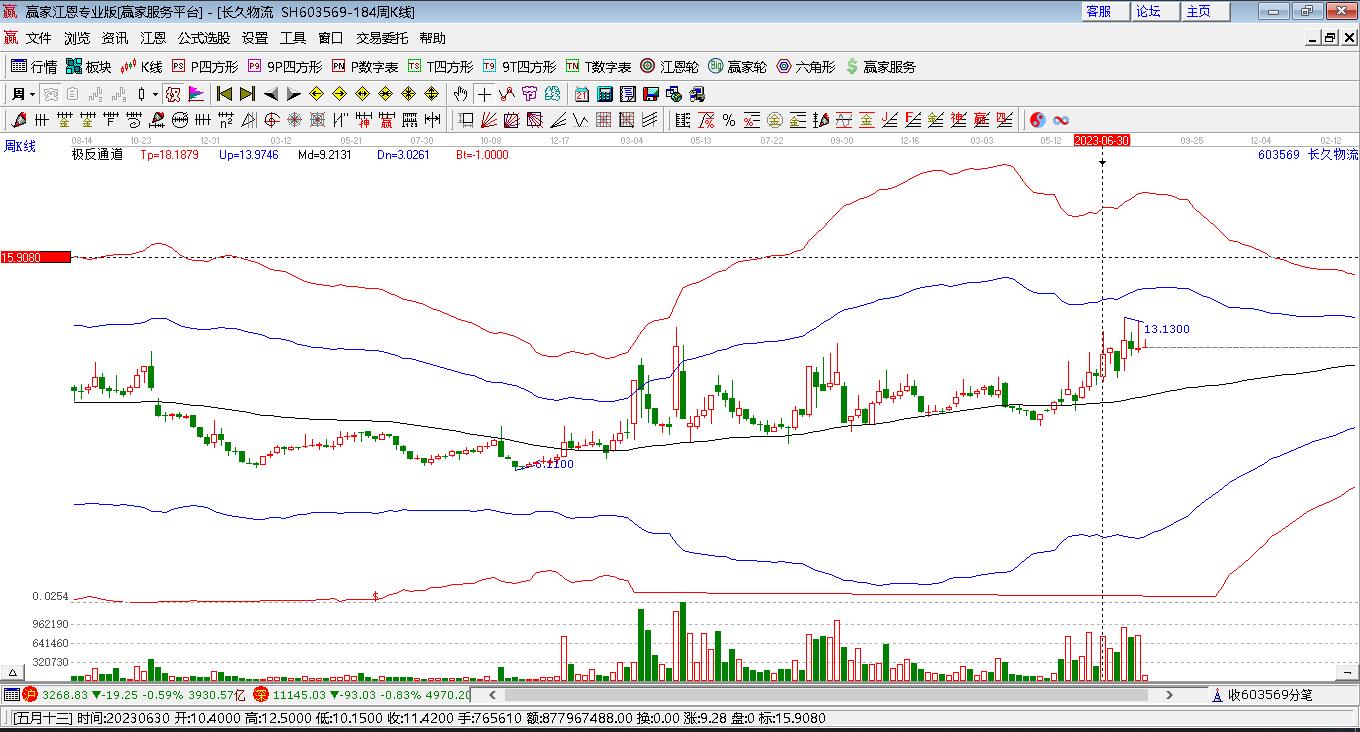Open the T数字表 tool
1360x732 pixels.
point(598,67)
